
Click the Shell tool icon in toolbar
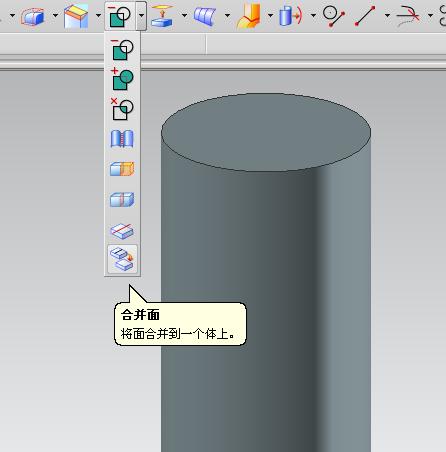(32, 16)
